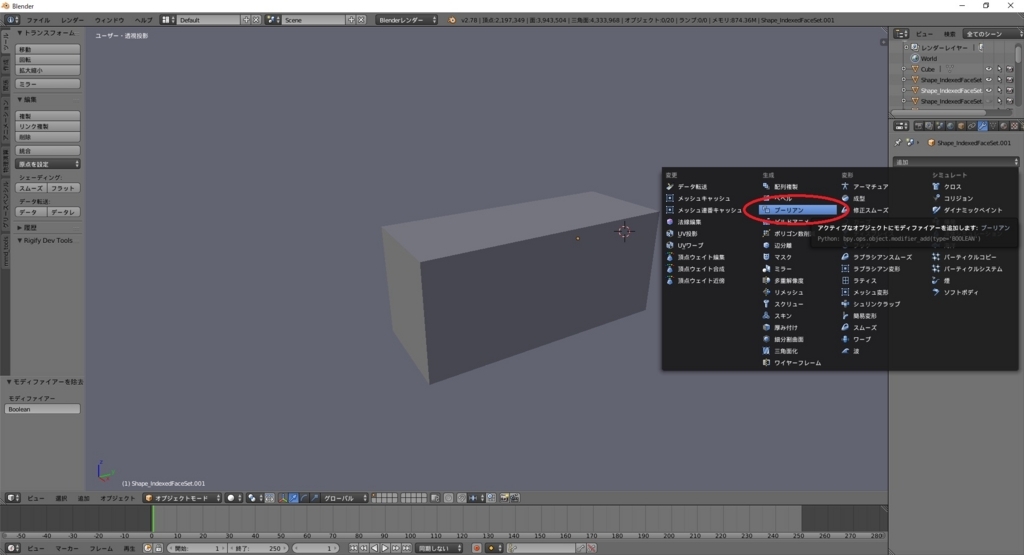Screen dimensions: 1024x555
Task: Click the 統合 Join button
Action: click(x=48, y=151)
